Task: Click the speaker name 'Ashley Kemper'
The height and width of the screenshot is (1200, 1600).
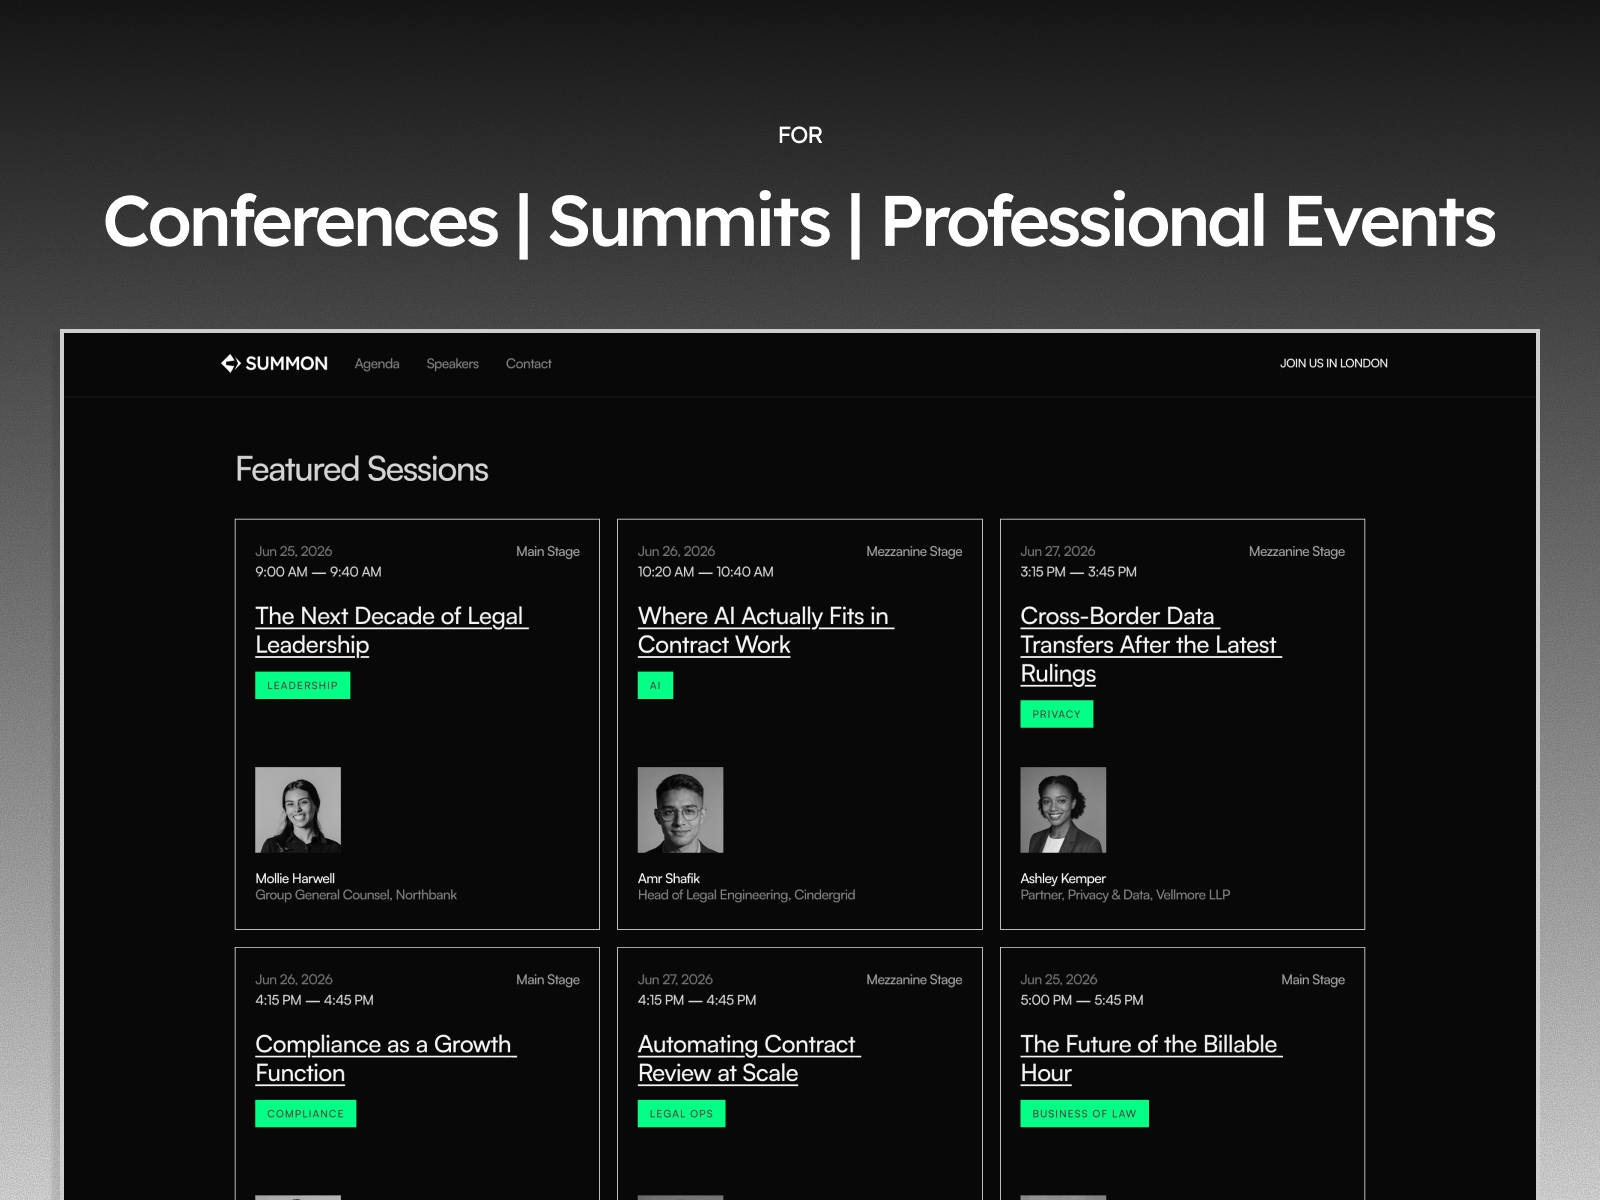Action: click(1063, 878)
